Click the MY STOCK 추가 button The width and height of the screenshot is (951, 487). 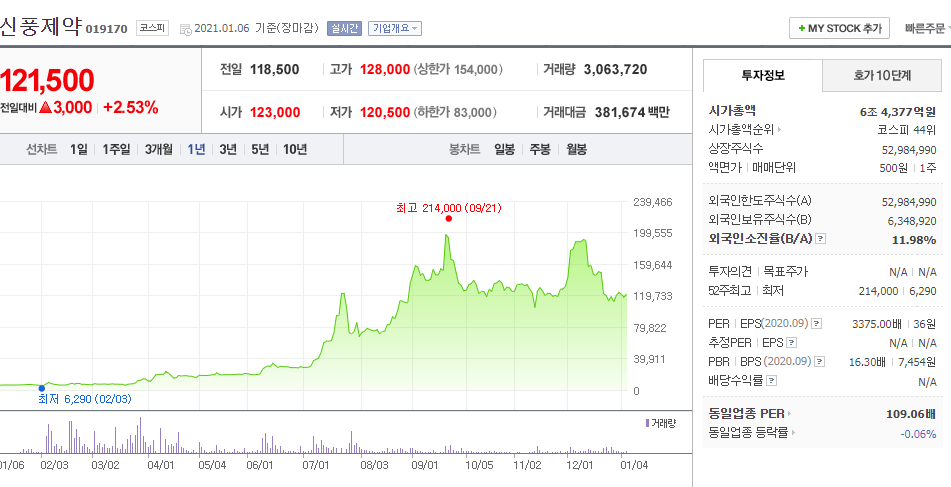coord(839,29)
